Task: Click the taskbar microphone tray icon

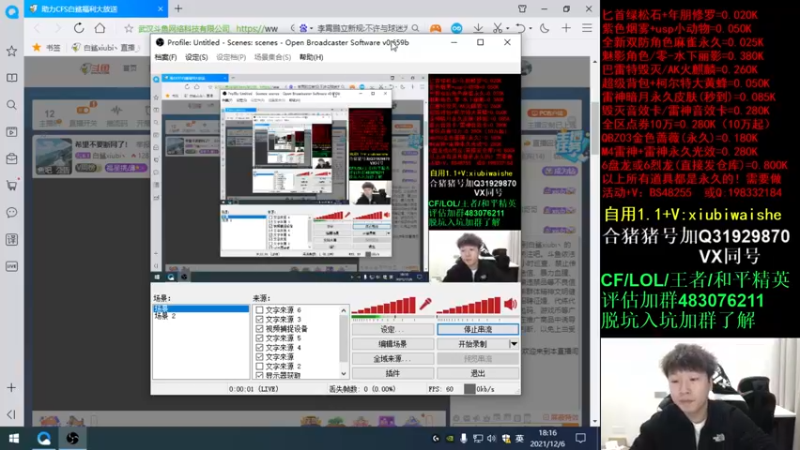Action: point(463,438)
